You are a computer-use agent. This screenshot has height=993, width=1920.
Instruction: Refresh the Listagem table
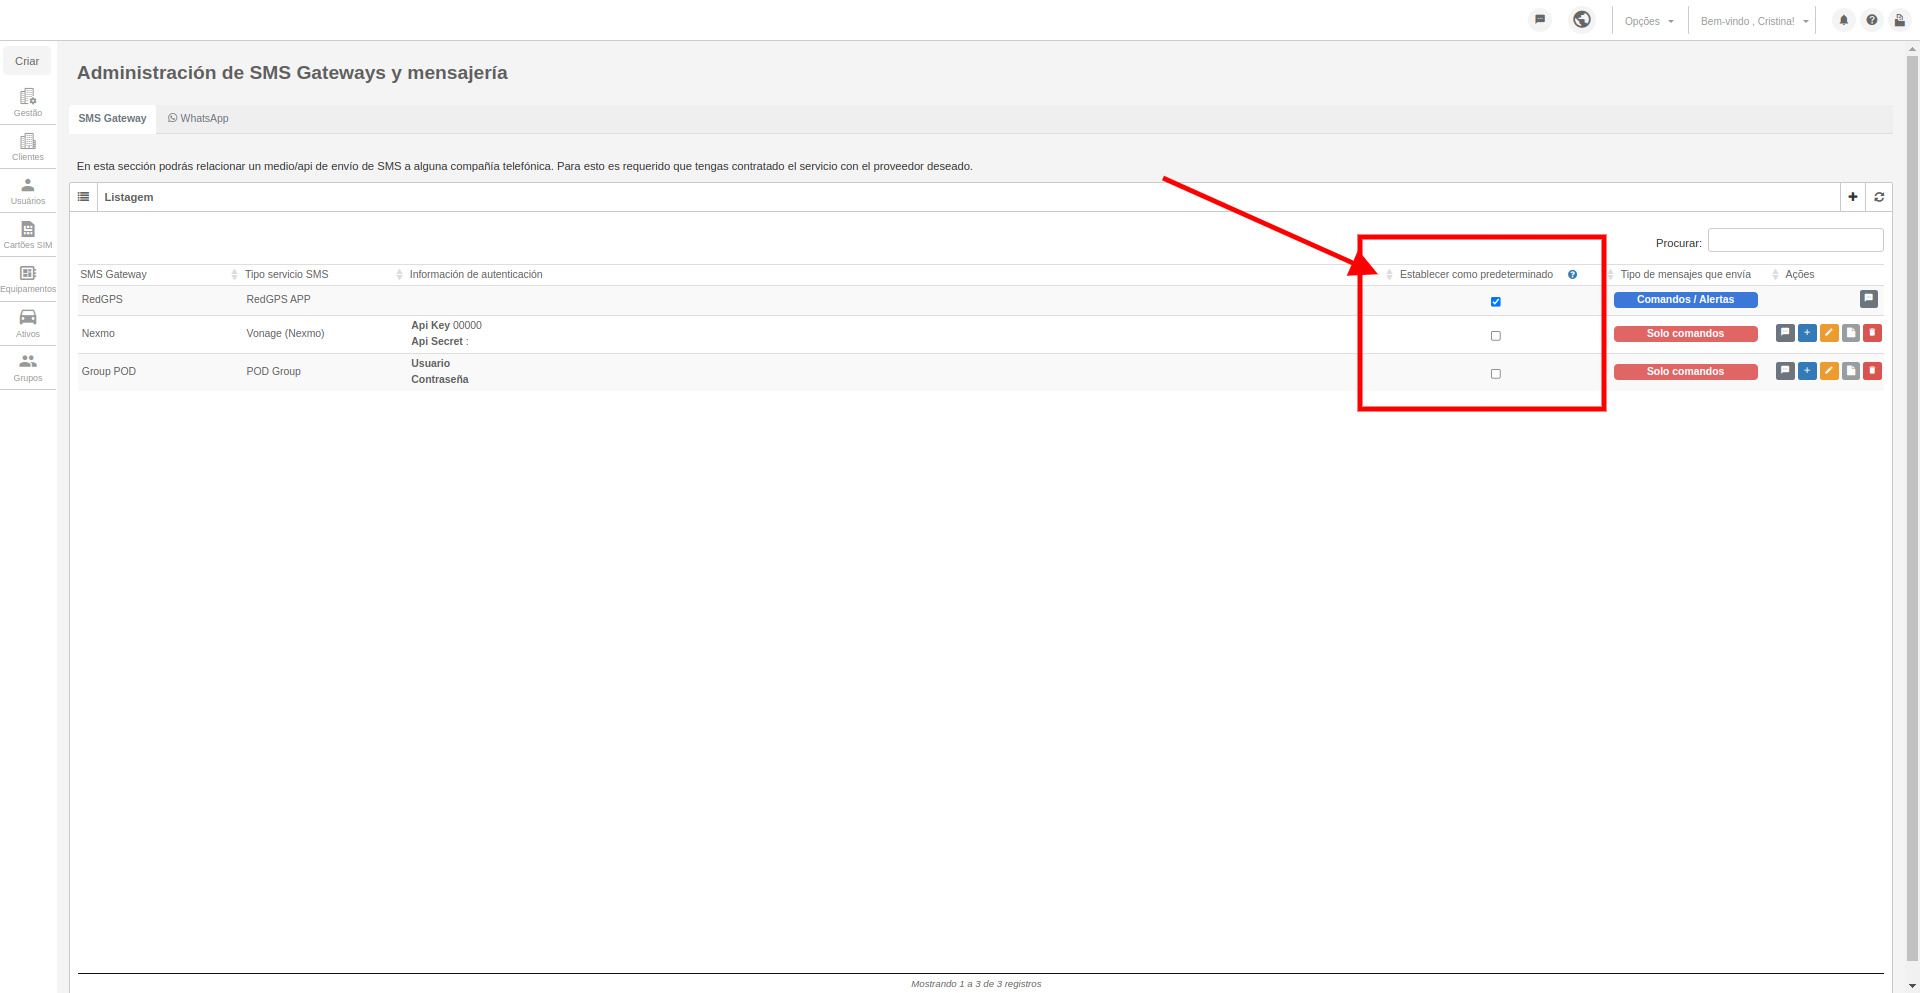[1879, 197]
